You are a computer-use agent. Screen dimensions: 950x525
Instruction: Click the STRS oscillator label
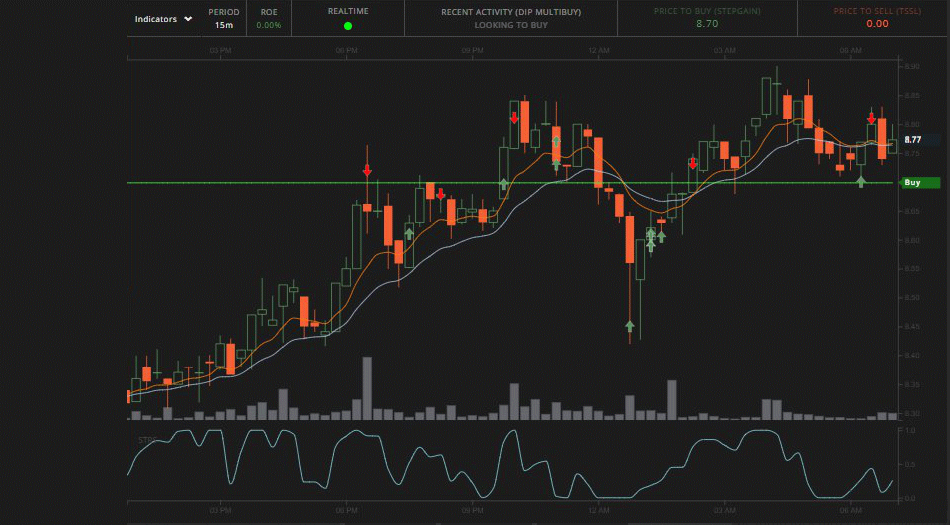(x=147, y=440)
